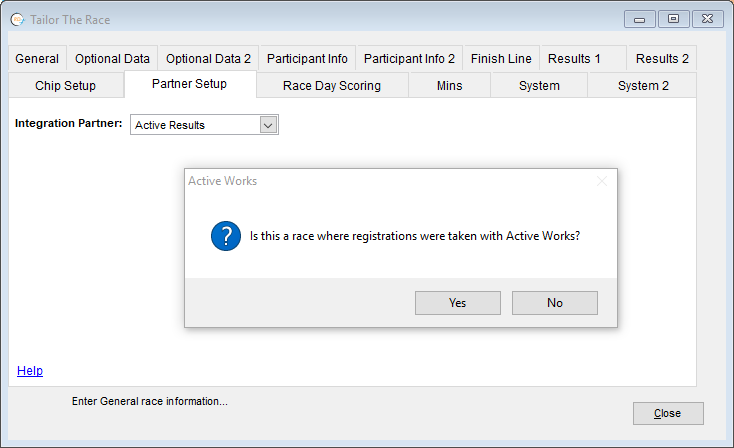The width and height of the screenshot is (734, 448).
Task: Open the Finish Line tab
Action: point(501,59)
